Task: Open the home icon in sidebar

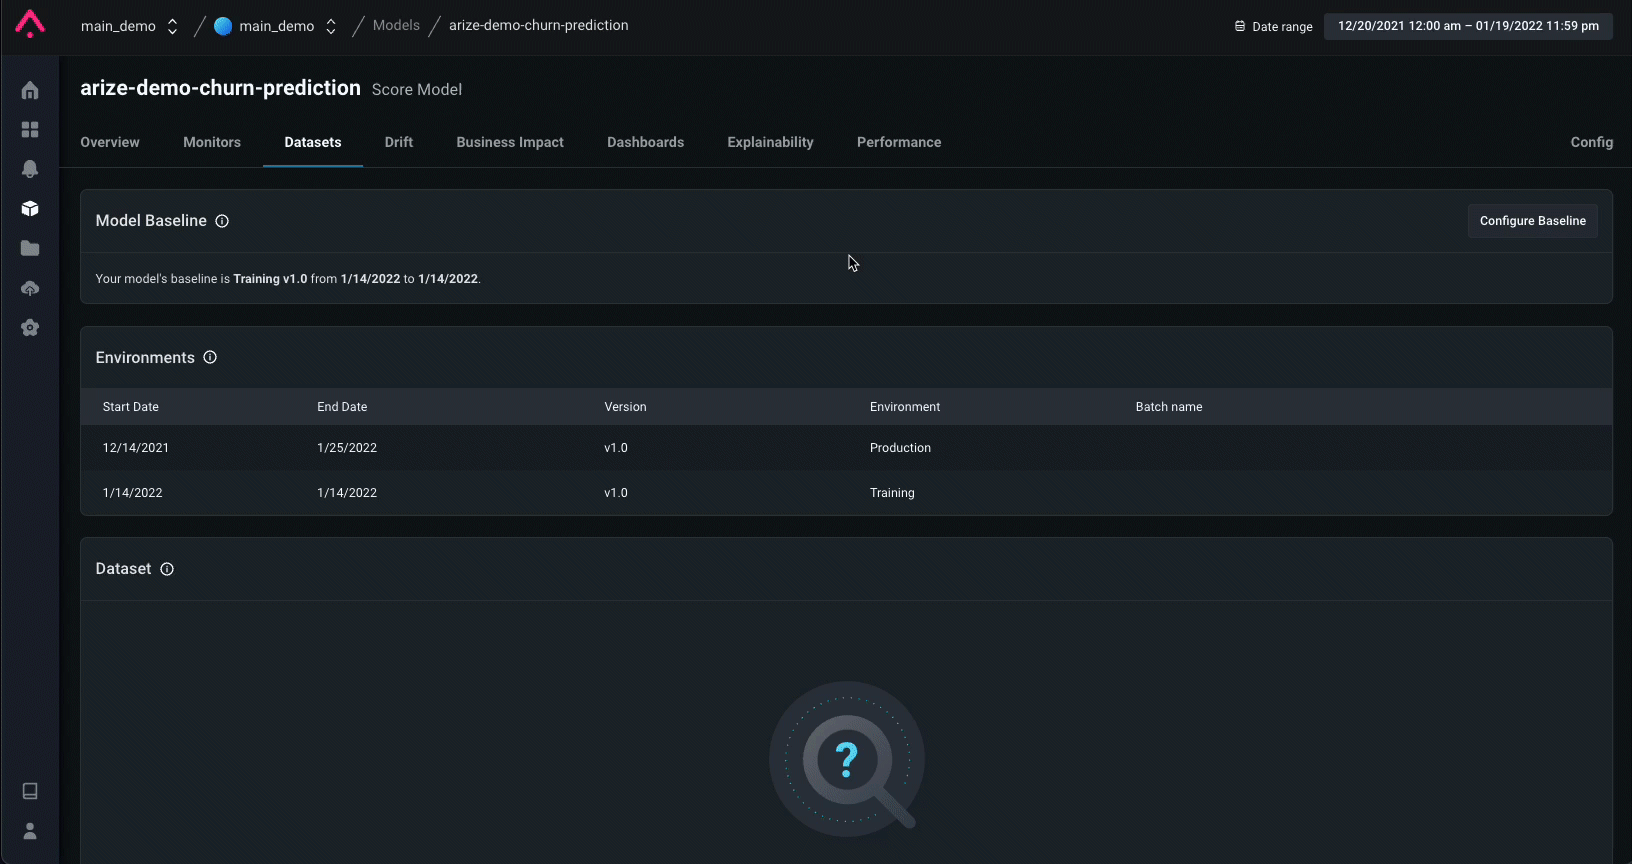Action: click(30, 90)
